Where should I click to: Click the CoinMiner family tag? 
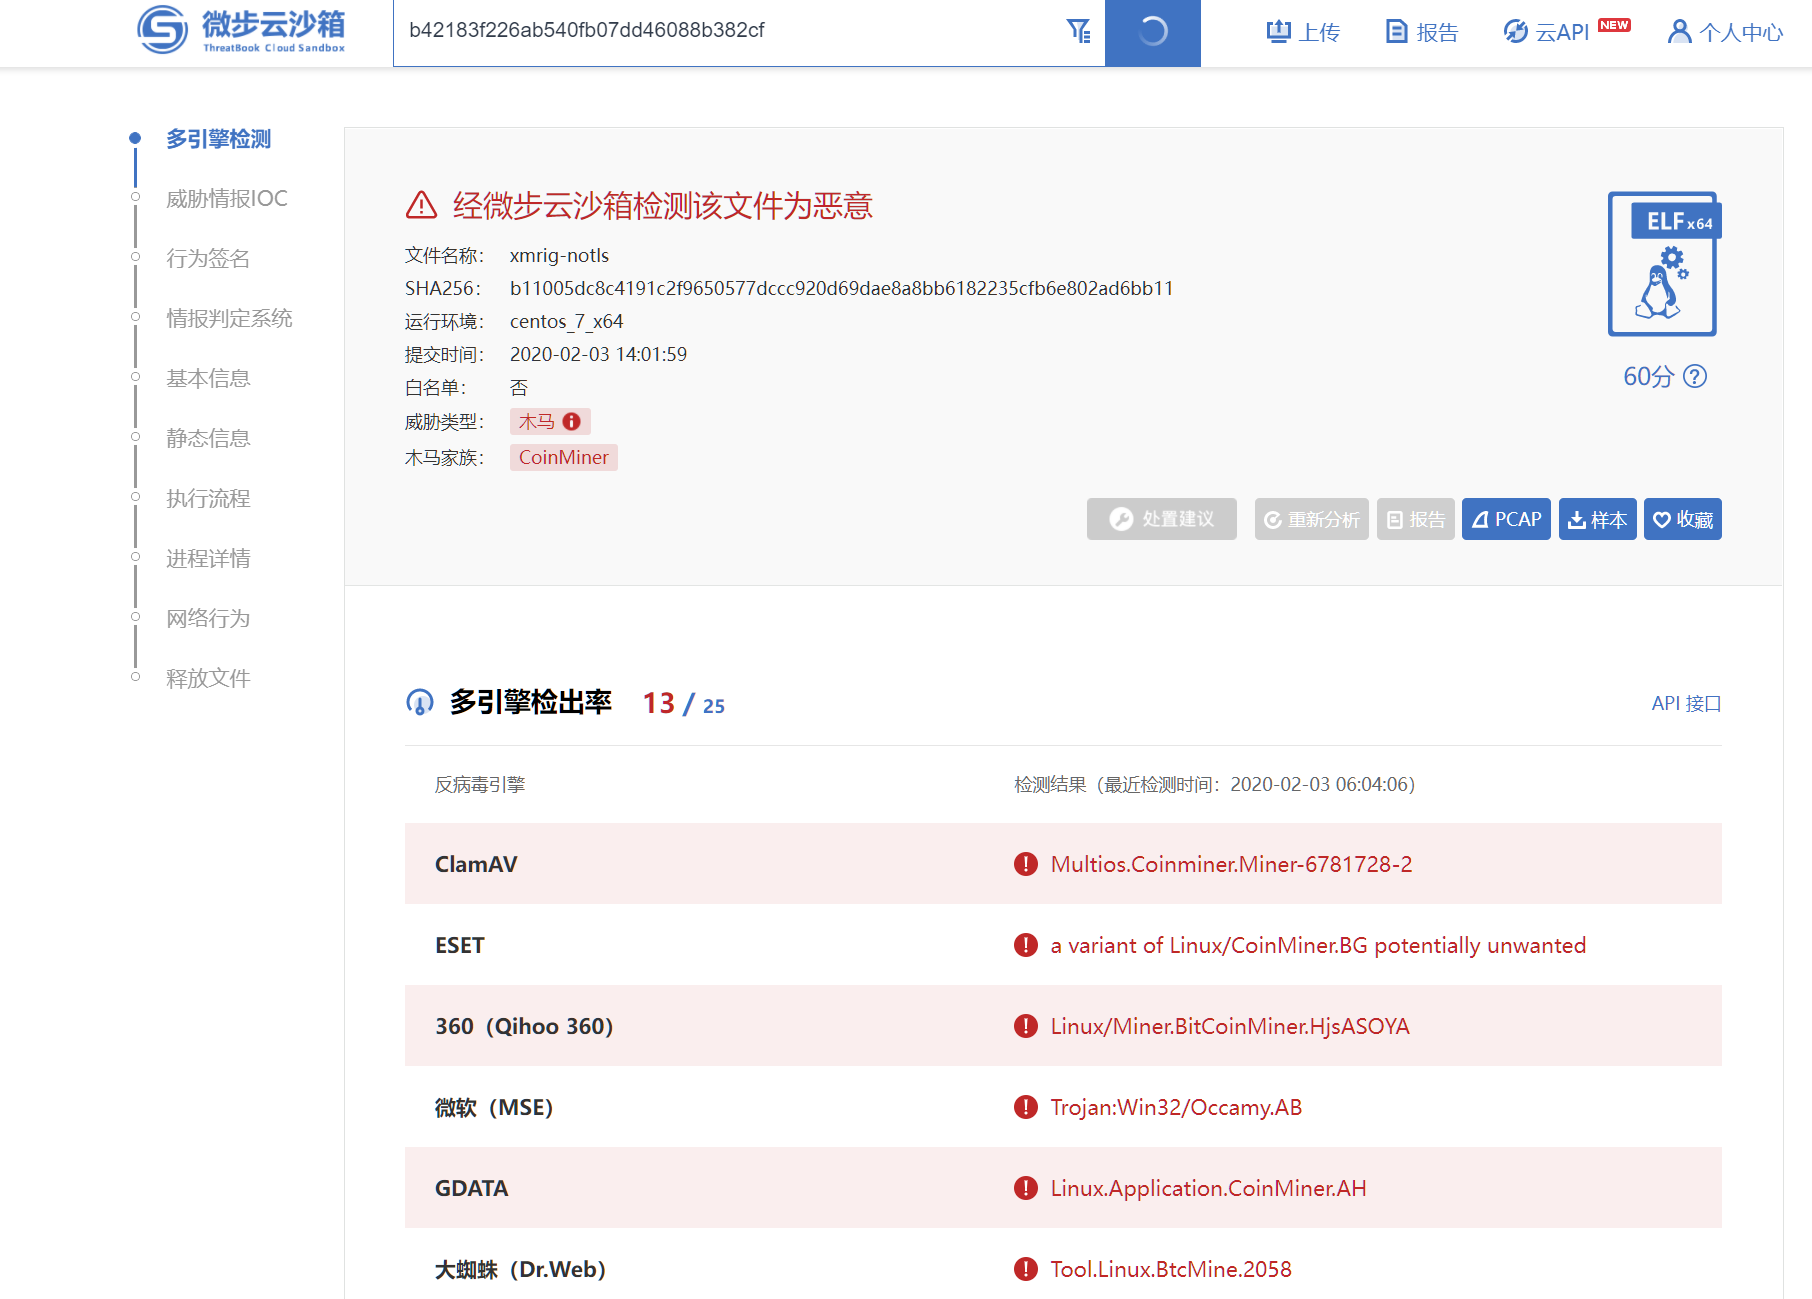click(564, 457)
